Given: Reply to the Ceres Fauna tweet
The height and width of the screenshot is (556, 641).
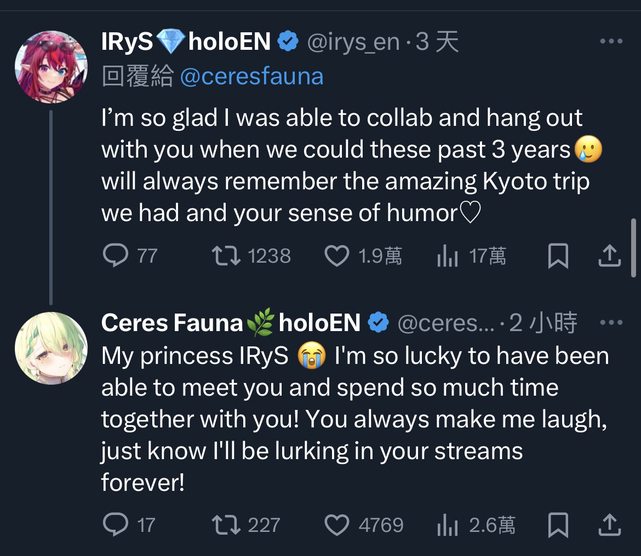Looking at the screenshot, I should pos(116,524).
